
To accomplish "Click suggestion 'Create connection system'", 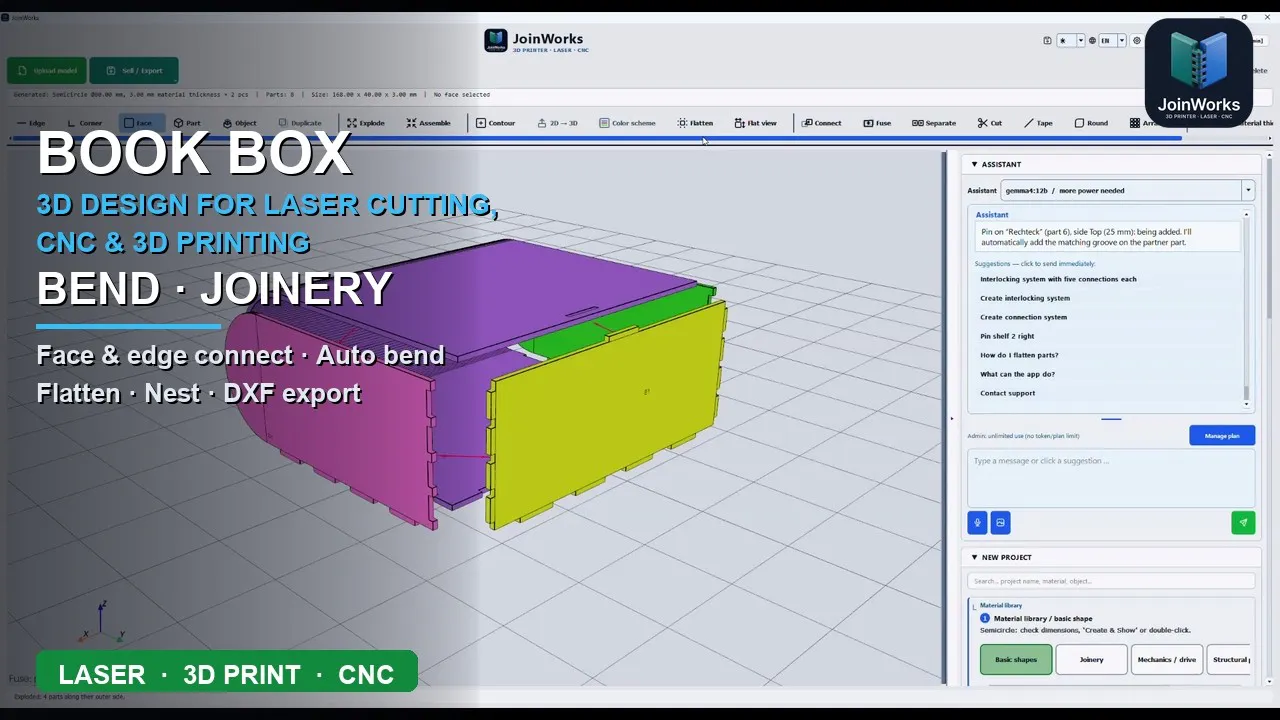I will pos(1023,317).
